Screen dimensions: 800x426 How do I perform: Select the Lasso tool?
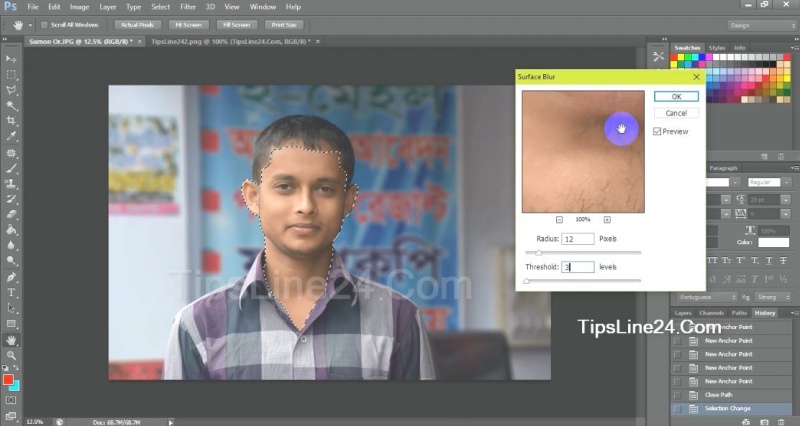[11, 90]
